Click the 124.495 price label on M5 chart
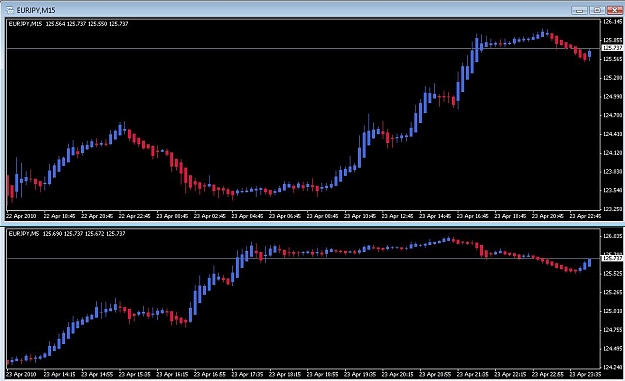The image size is (625, 381). 613,349
